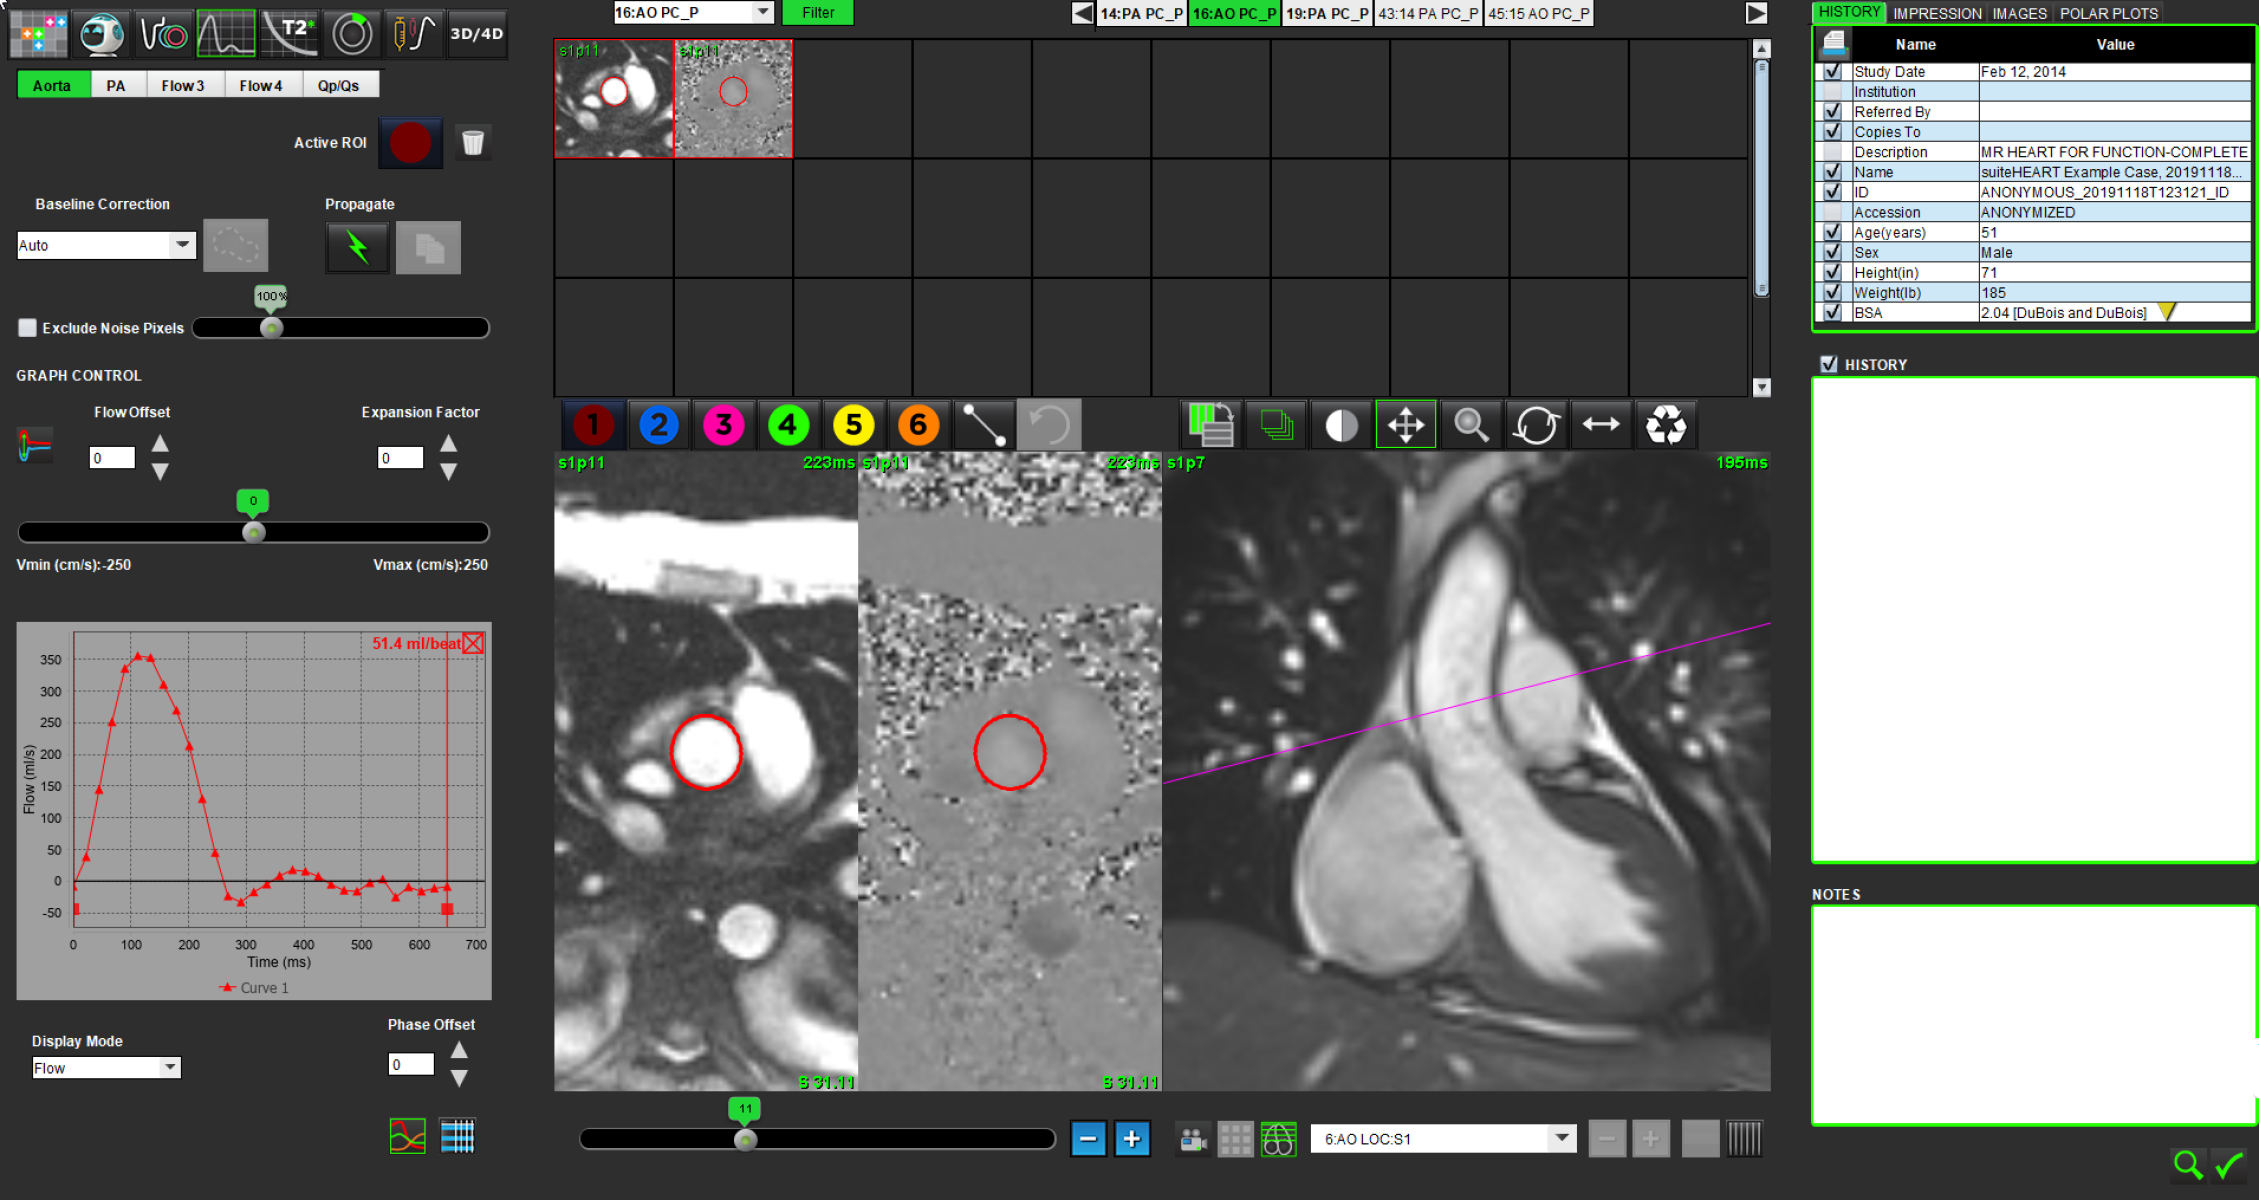
Task: Switch to the PA flow tab
Action: pos(116,85)
